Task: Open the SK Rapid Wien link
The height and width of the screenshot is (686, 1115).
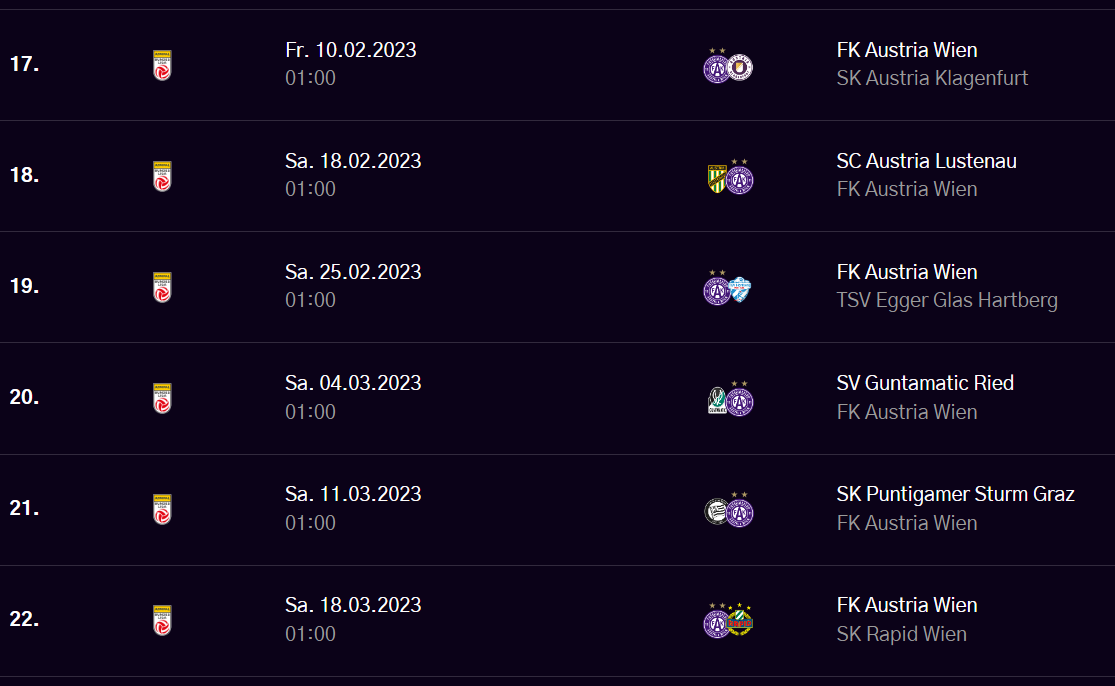Action: pyautogui.click(x=902, y=634)
